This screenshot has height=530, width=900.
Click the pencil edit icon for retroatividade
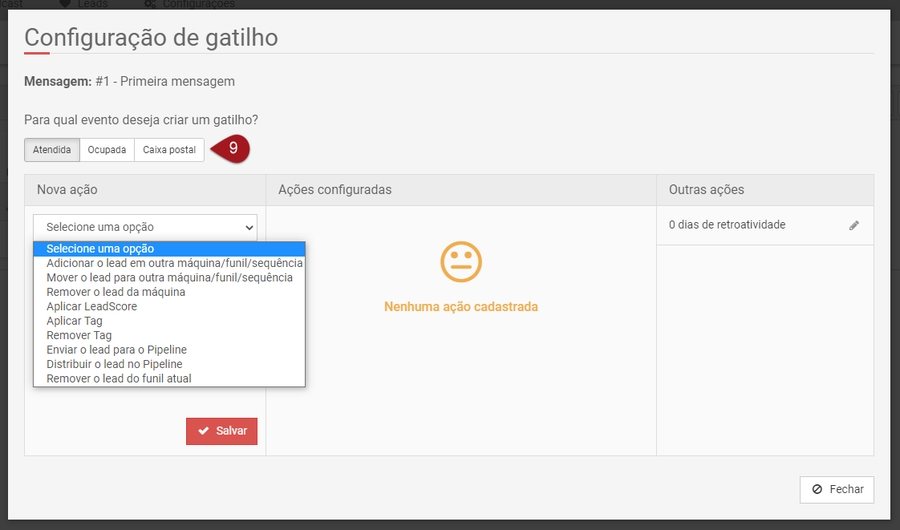pyautogui.click(x=854, y=226)
